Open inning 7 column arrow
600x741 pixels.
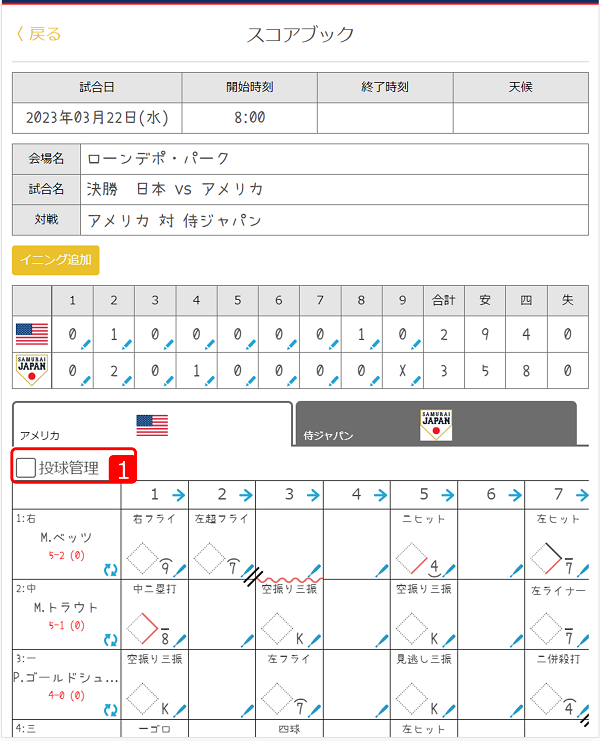tap(582, 495)
